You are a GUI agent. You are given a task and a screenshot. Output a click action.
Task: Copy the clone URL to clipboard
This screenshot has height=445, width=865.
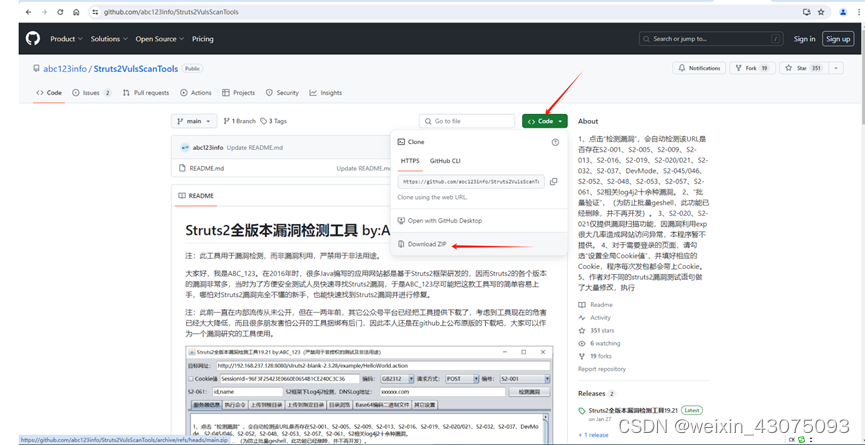553,181
